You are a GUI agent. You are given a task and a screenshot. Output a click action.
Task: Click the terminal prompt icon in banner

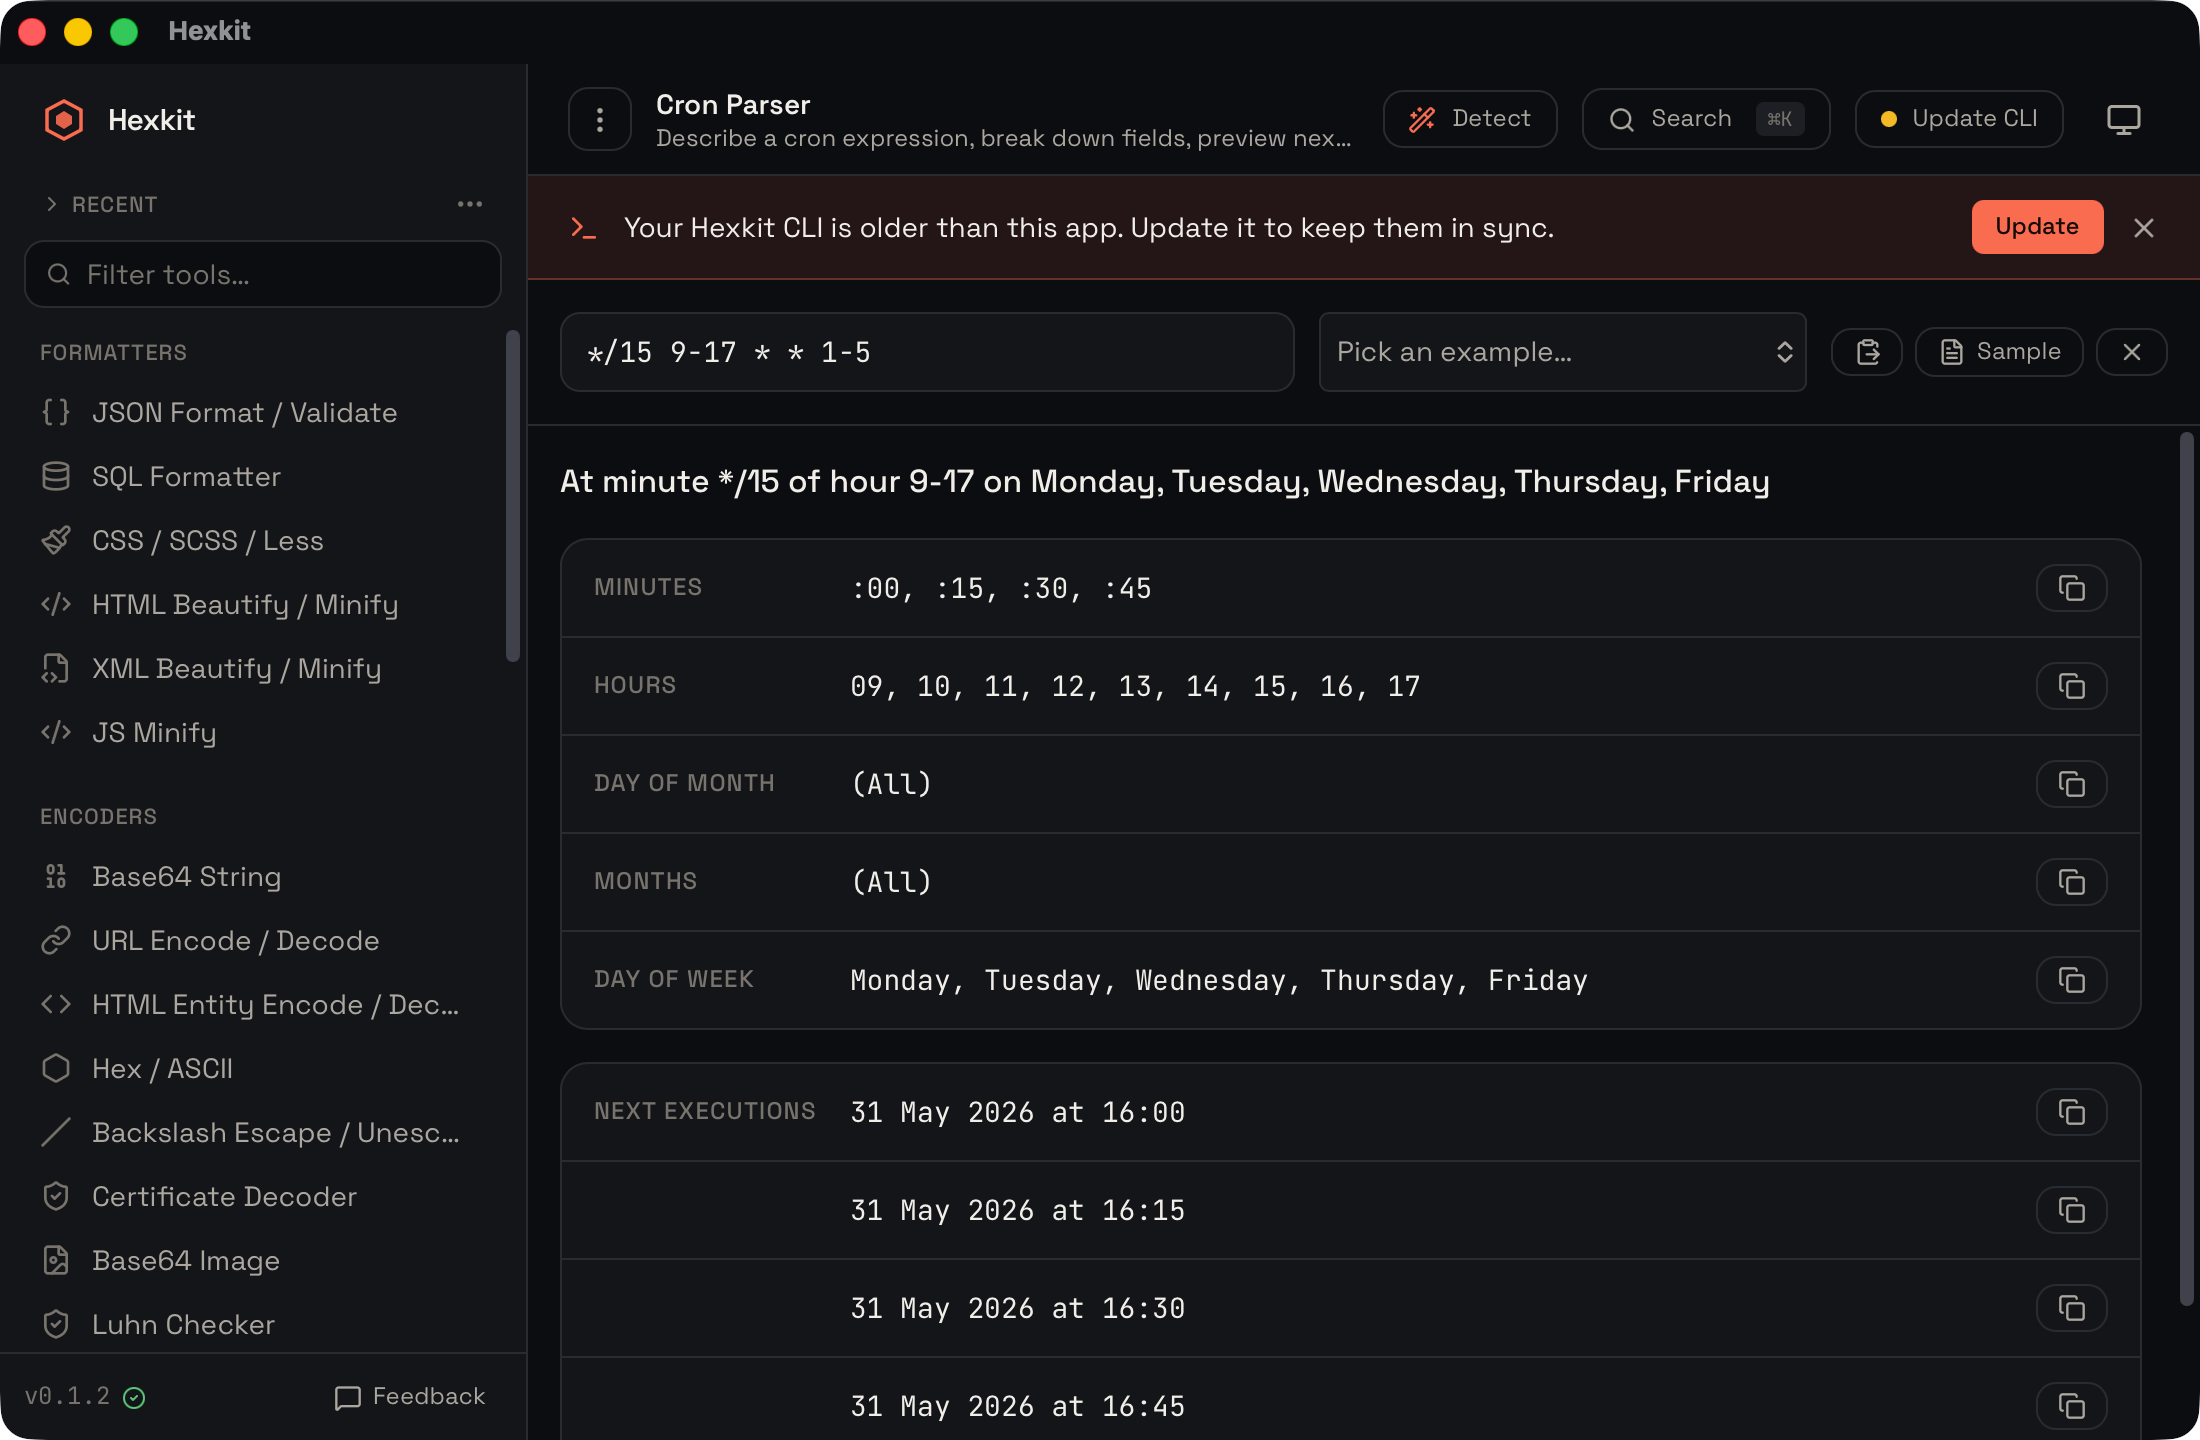pyautogui.click(x=583, y=228)
